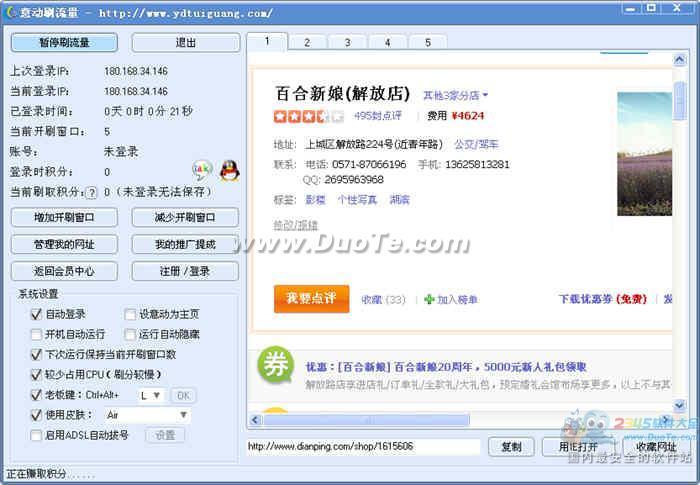700x485 pixels.
Task: Expand the 其他3家分店 dropdown
Action: pos(455,96)
